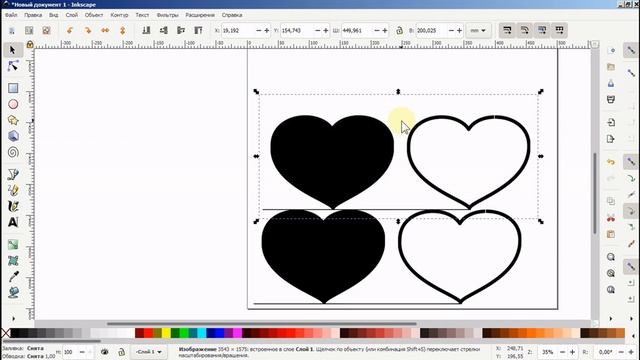Toggle scale rounded corners option
This screenshot has width=640, height=360.
click(524, 31)
